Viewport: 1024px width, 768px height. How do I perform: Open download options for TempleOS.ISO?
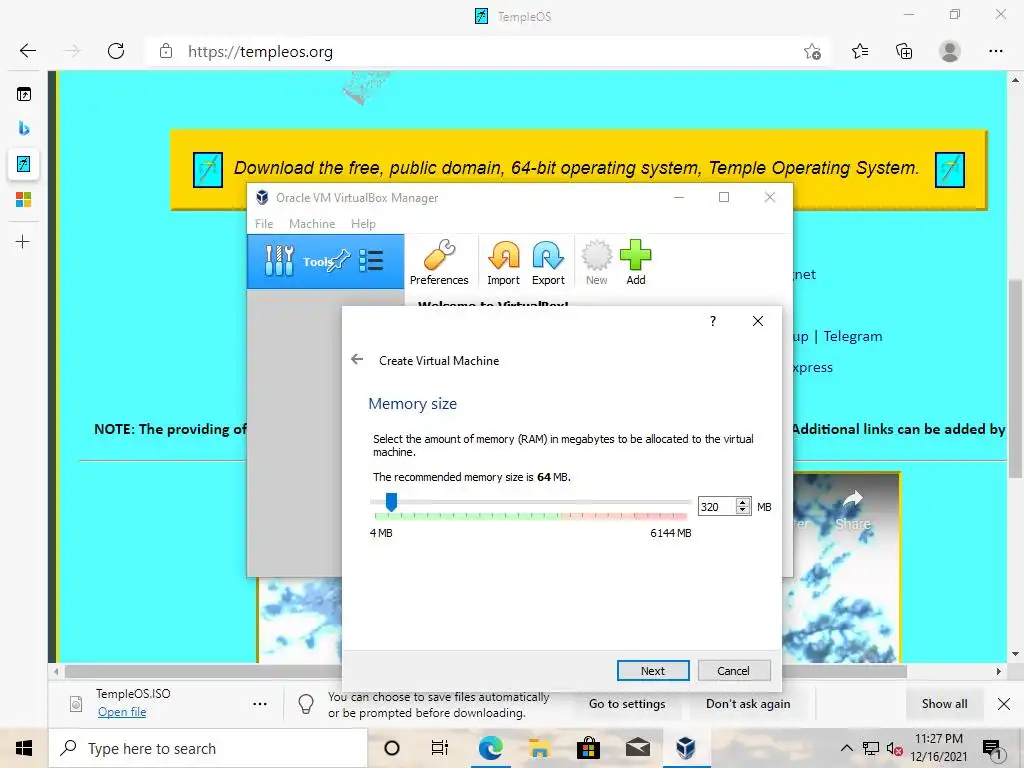coord(260,703)
